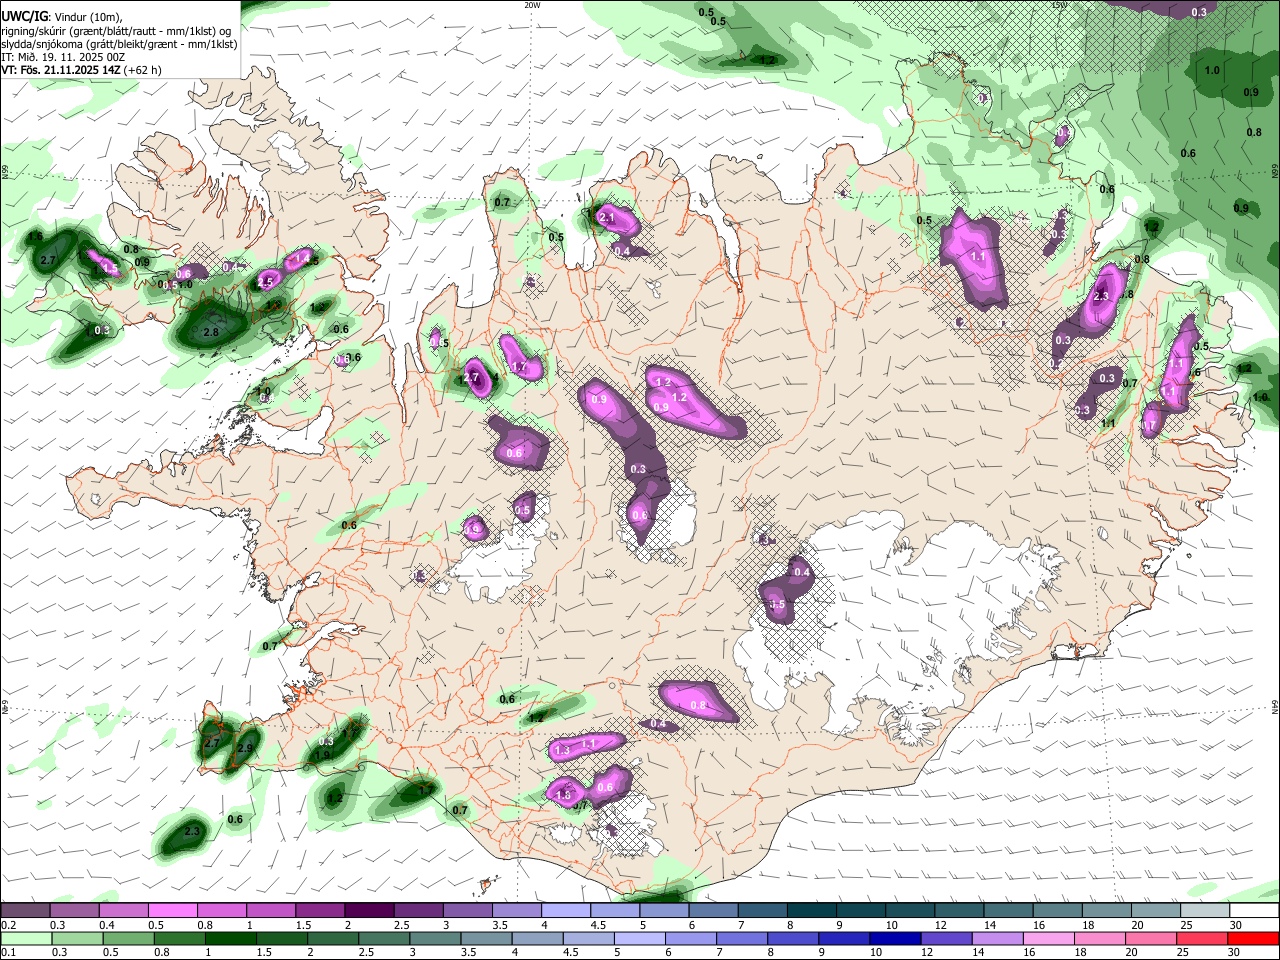The height and width of the screenshot is (960, 1280).
Task: Click the '0.2' scale label
Action: (8, 925)
